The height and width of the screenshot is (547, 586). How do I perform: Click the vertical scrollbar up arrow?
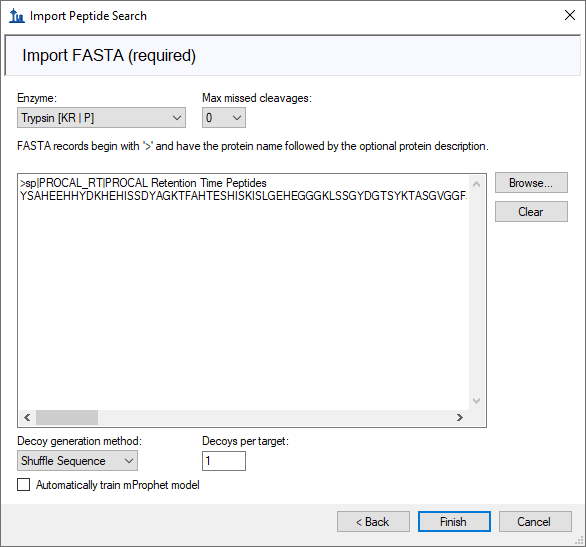tap(476, 184)
